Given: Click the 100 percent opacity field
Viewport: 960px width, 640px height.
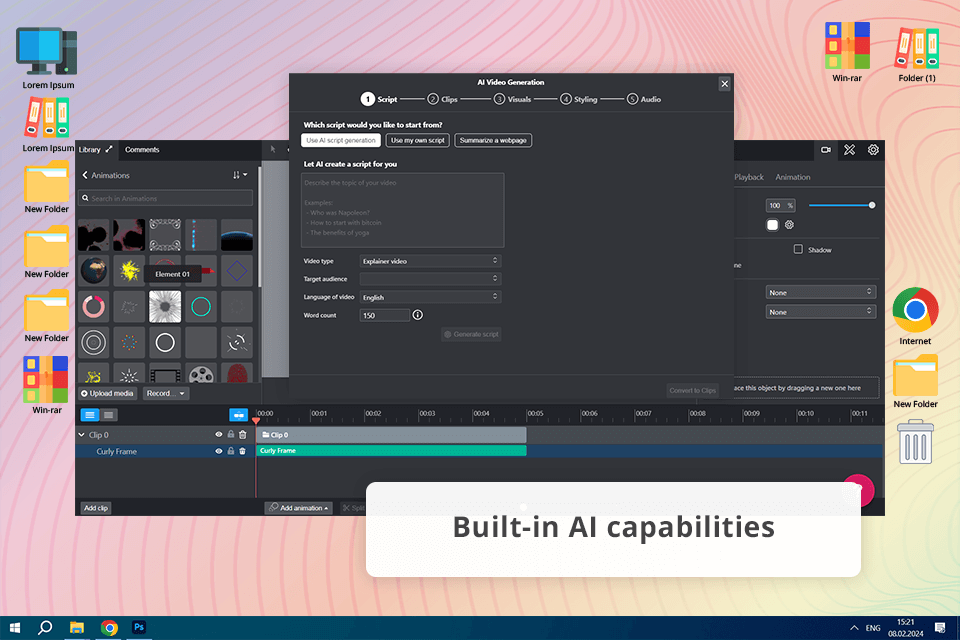Looking at the screenshot, I should 780,206.
